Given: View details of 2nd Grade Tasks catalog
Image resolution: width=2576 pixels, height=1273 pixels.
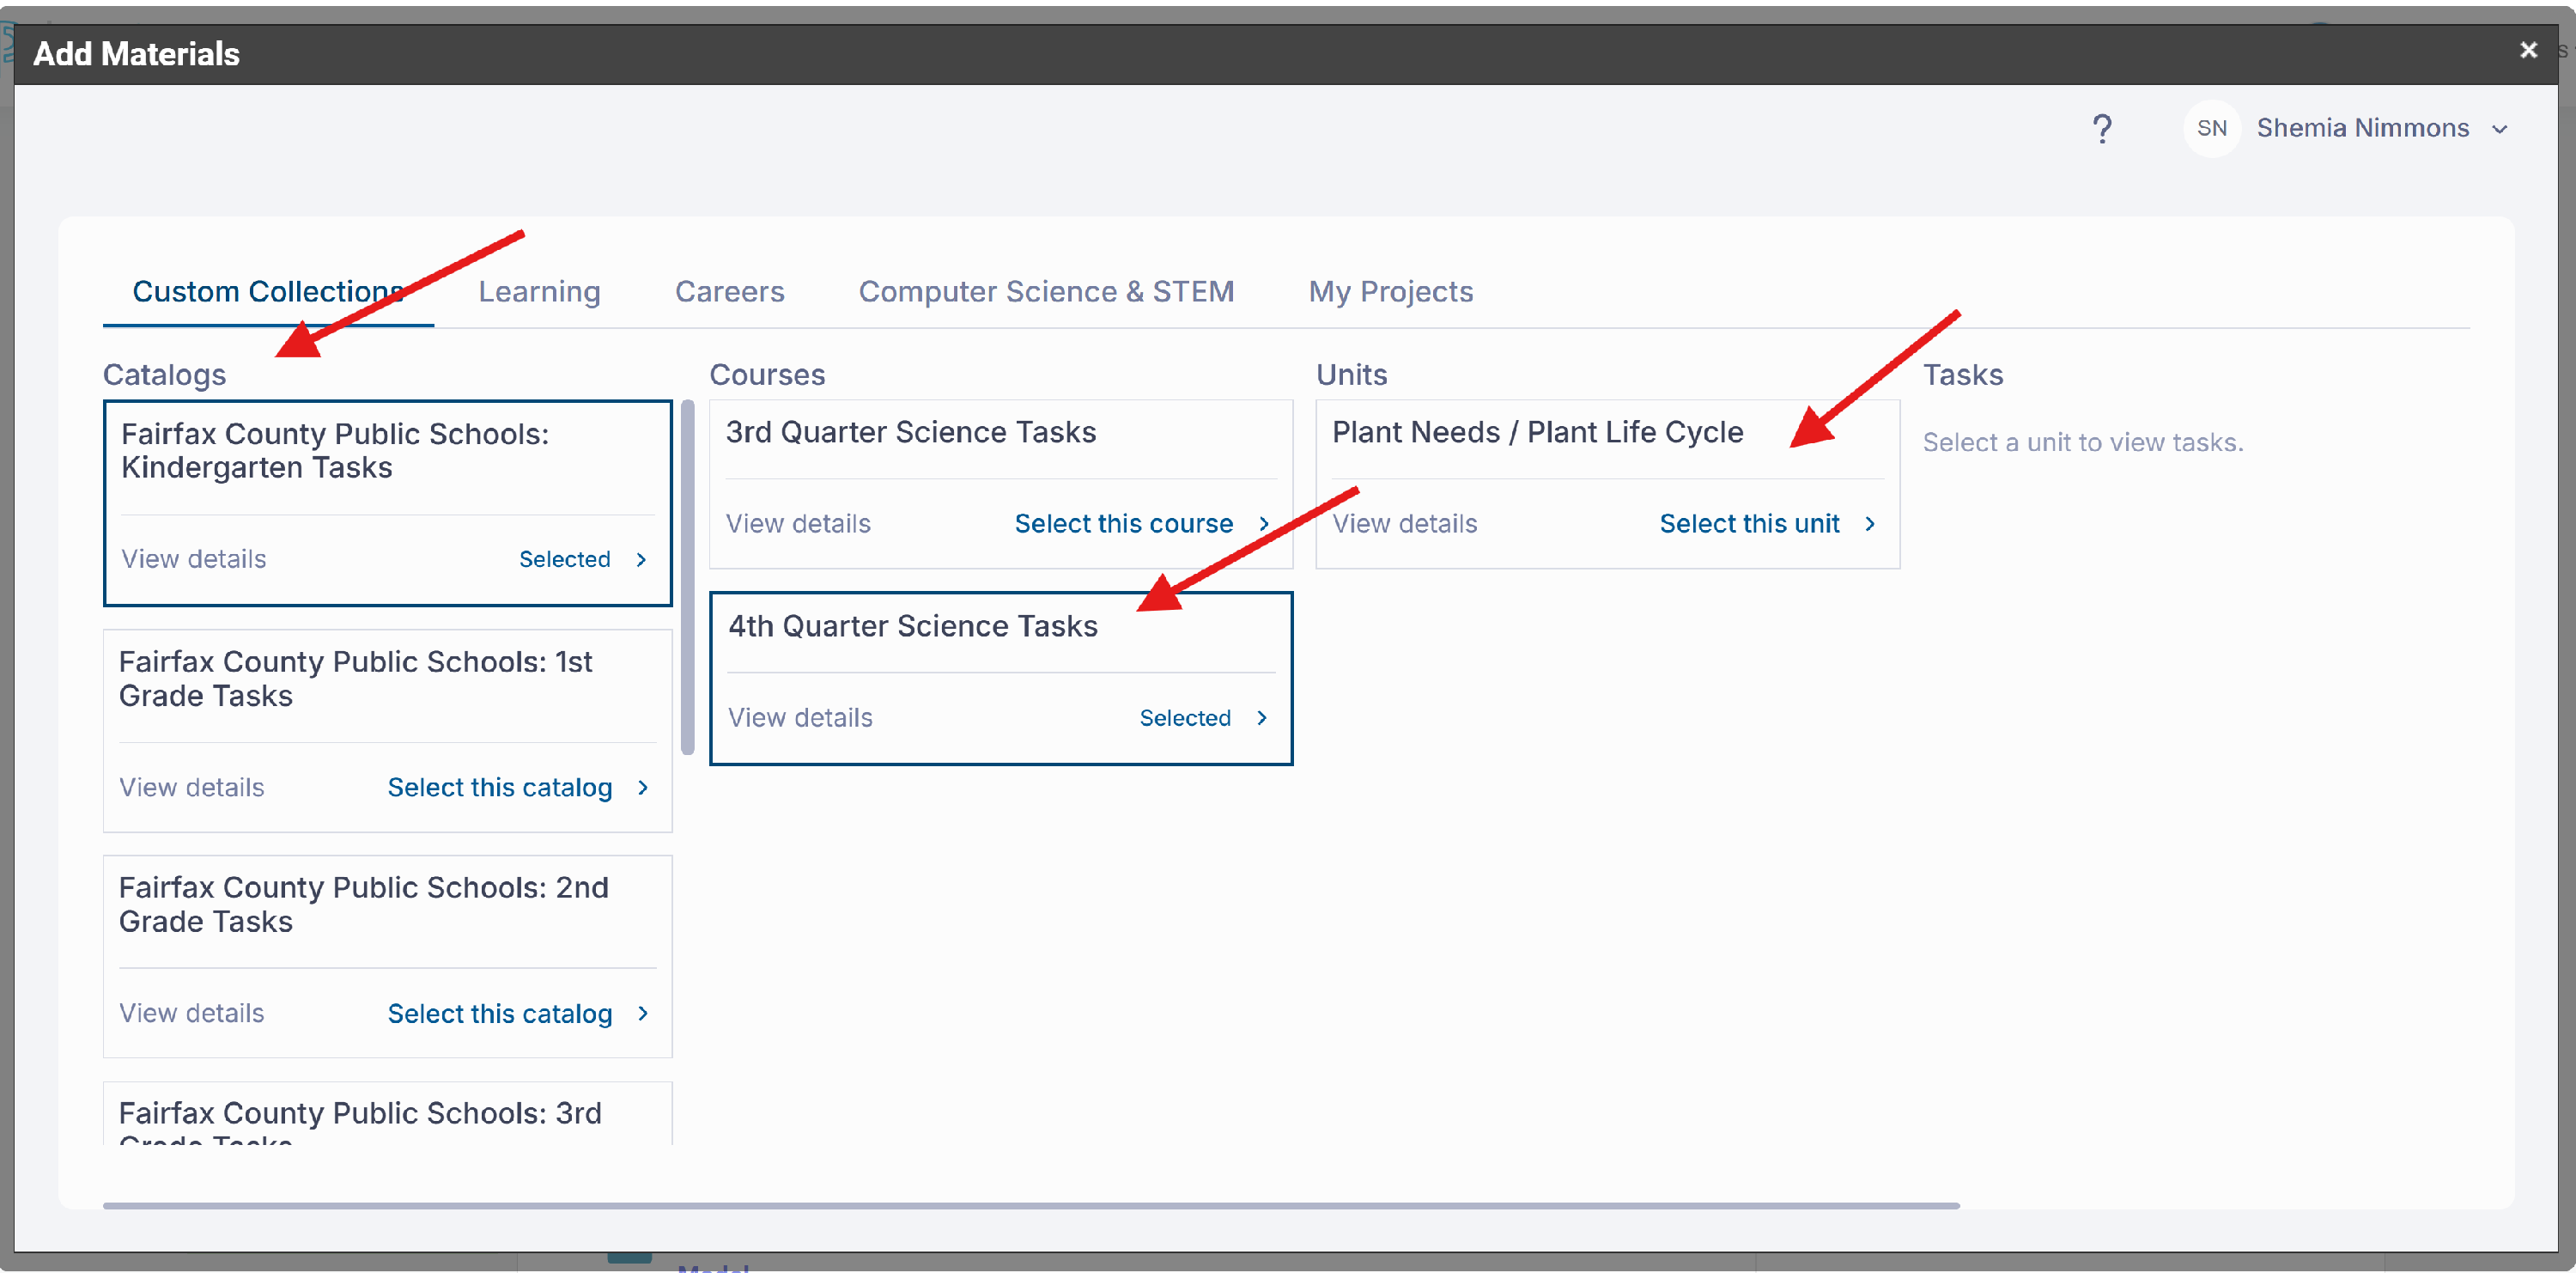Looking at the screenshot, I should point(191,1013).
